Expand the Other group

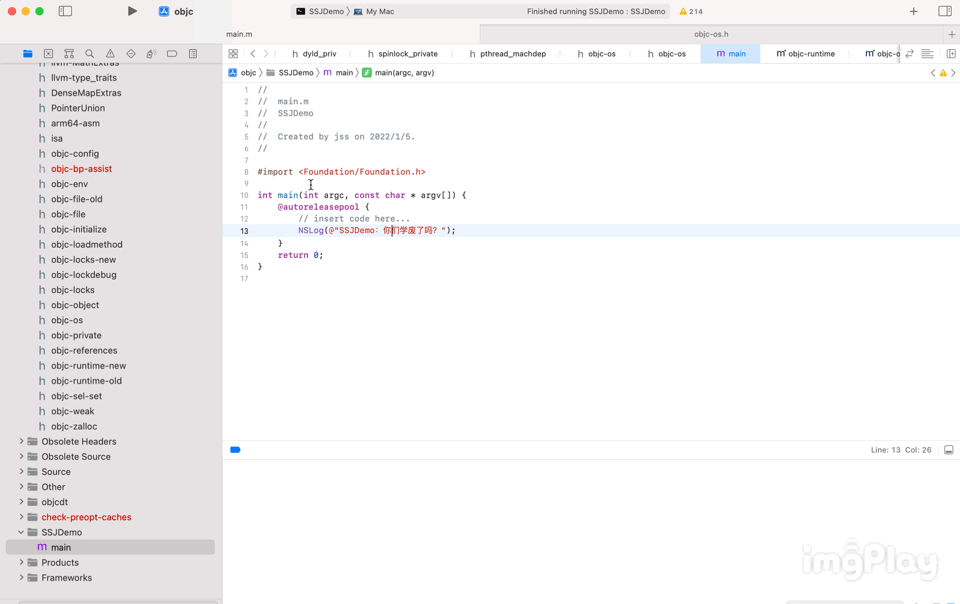tap(21, 487)
